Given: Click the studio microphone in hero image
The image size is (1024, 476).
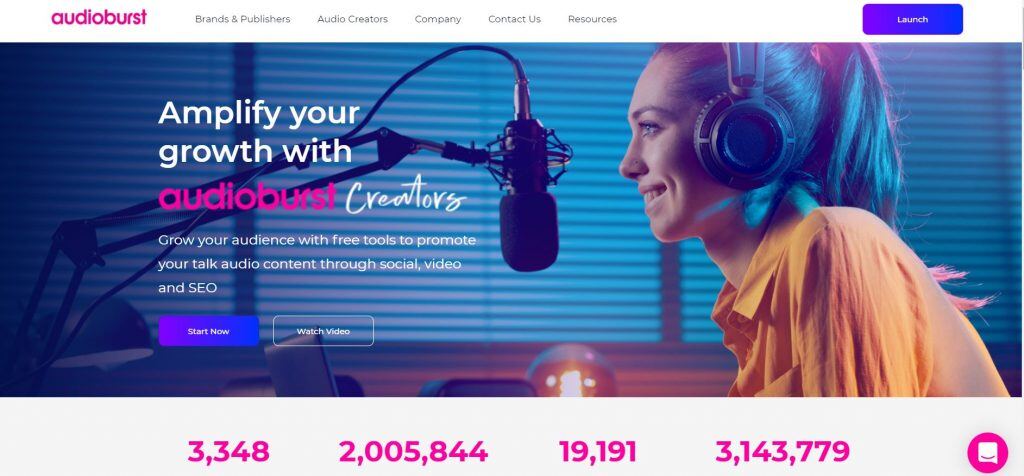Looking at the screenshot, I should (528, 197).
